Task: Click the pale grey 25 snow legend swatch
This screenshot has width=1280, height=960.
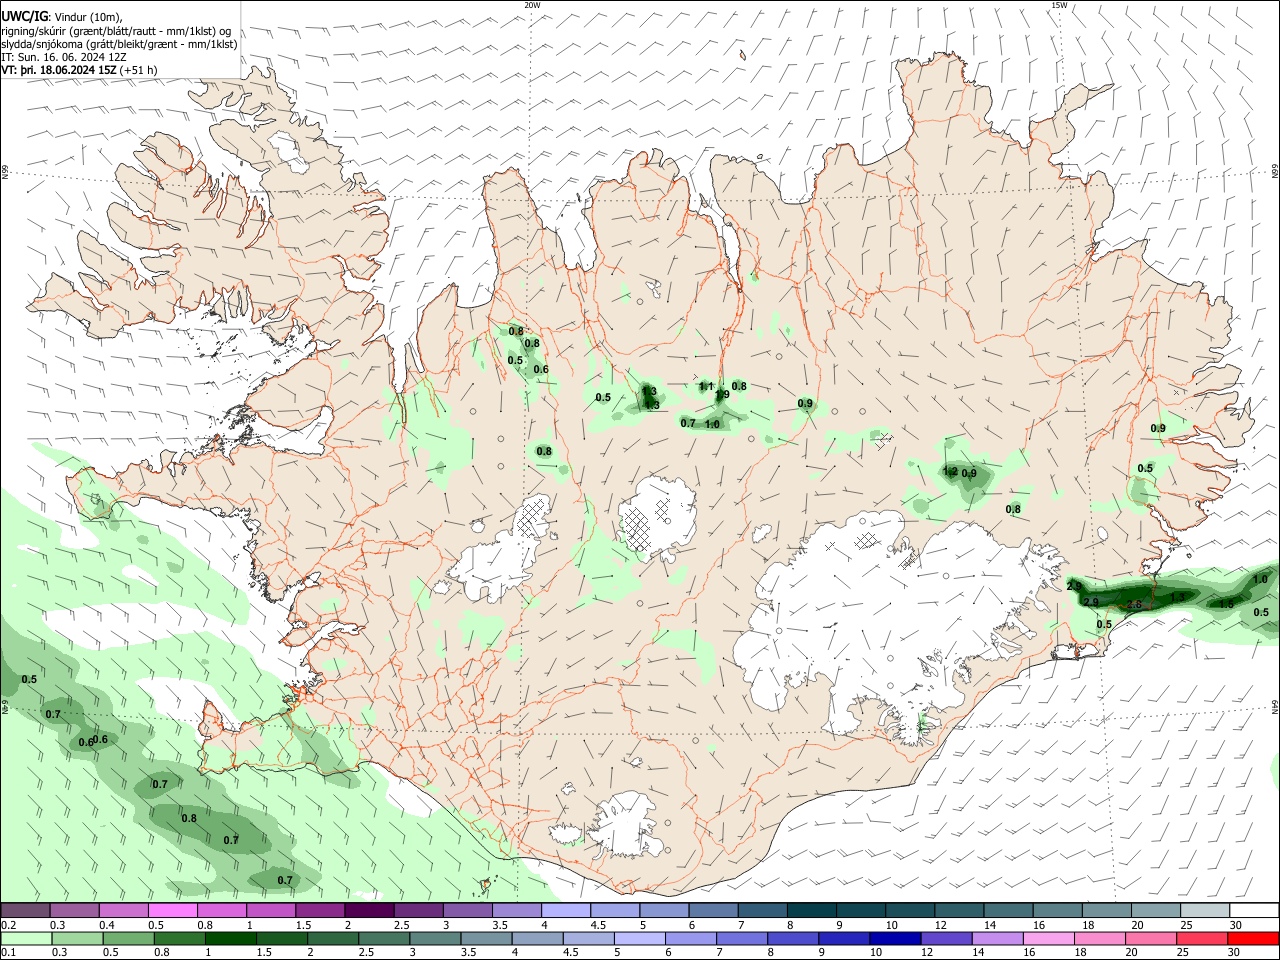Action: point(1205,911)
